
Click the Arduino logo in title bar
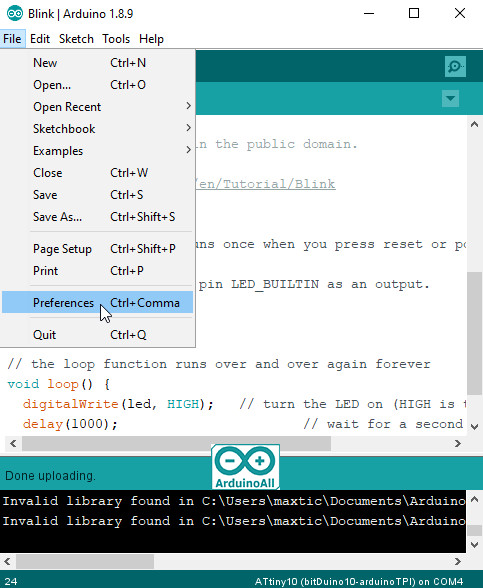(15, 14)
